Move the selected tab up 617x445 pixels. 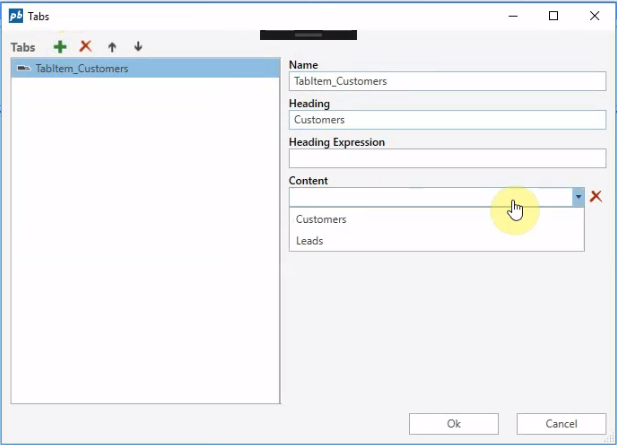[x=112, y=47]
